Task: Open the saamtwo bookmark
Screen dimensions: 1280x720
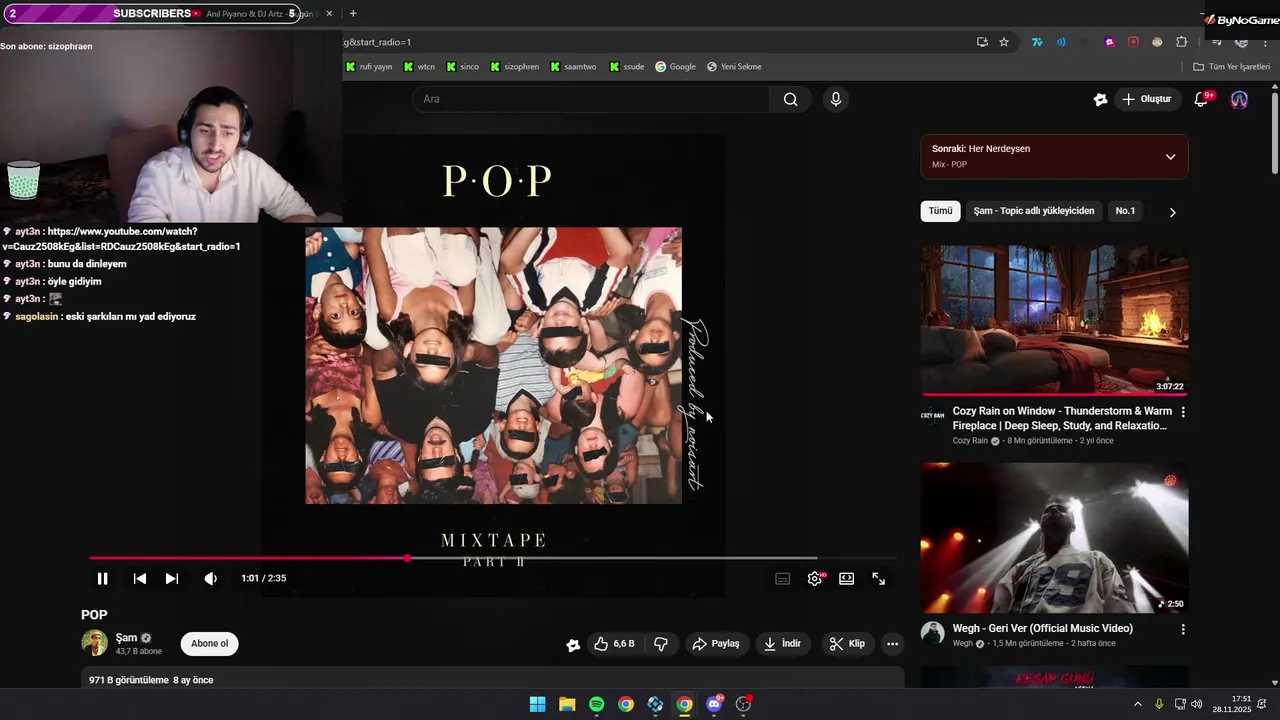Action: point(572,67)
